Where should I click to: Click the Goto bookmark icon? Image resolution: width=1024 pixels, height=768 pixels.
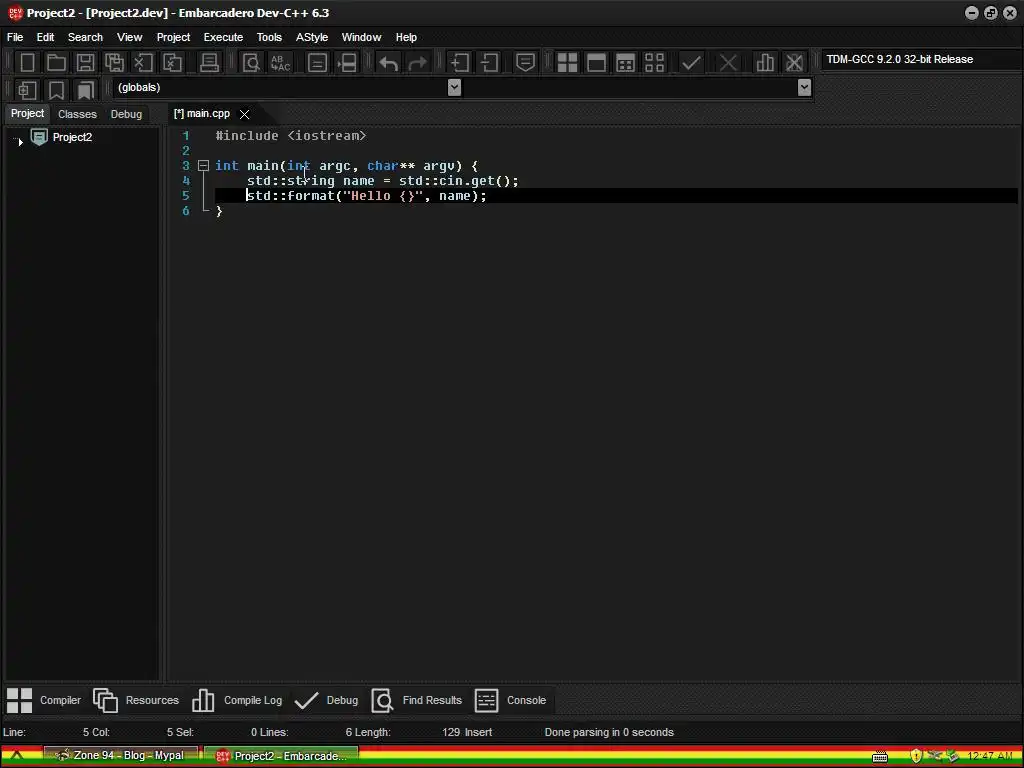[x=85, y=90]
